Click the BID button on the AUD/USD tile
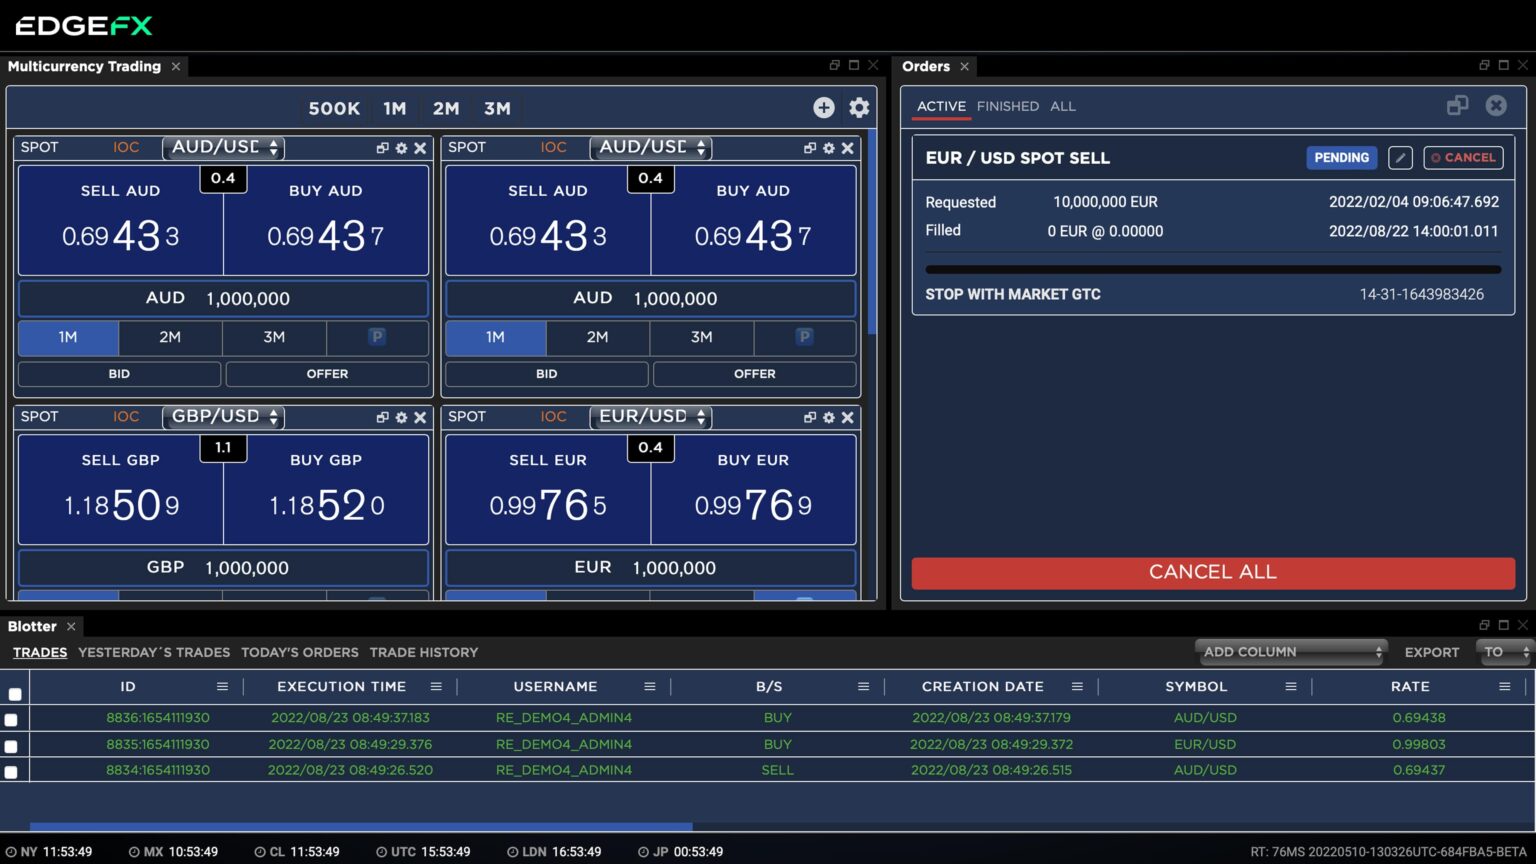 pos(119,373)
